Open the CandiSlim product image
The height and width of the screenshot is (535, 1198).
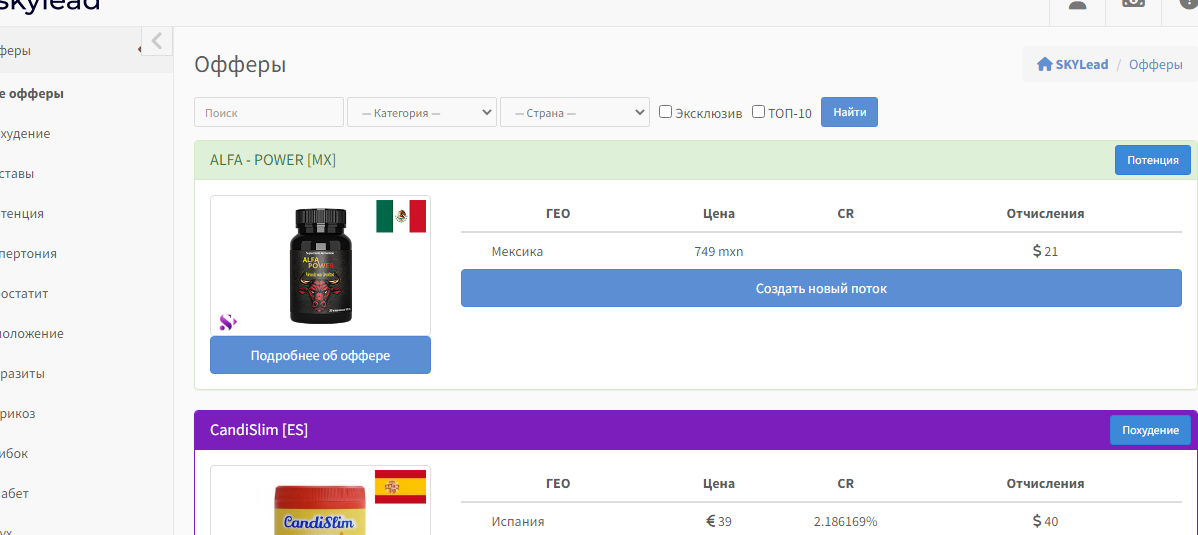click(321, 511)
